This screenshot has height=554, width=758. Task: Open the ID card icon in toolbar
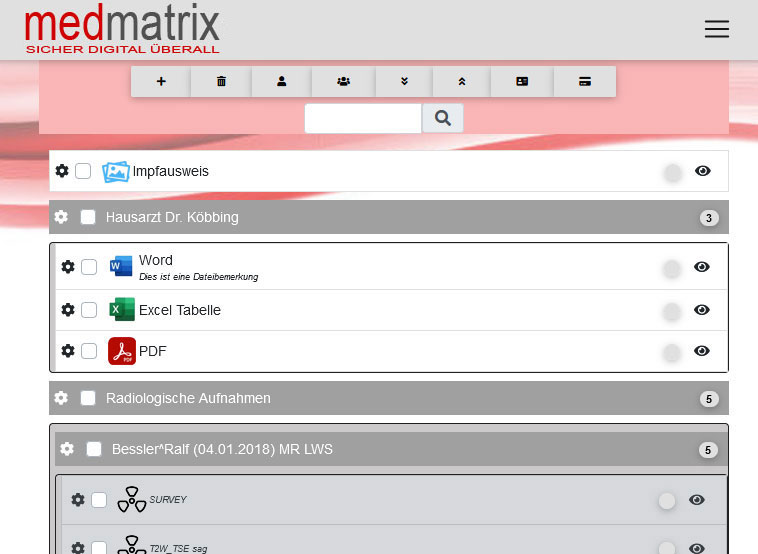point(522,82)
